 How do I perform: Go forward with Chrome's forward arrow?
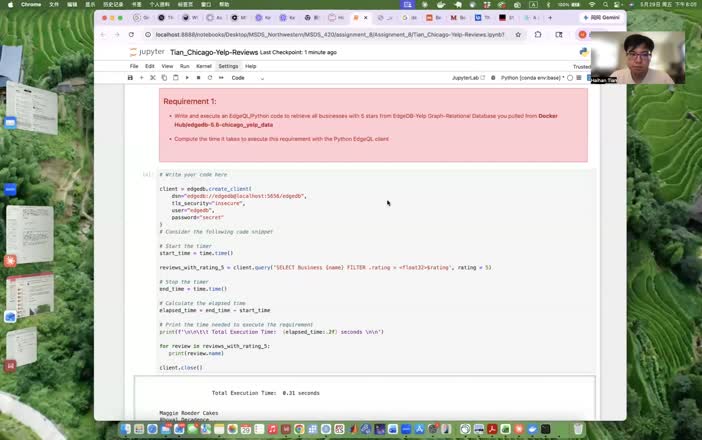116,34
